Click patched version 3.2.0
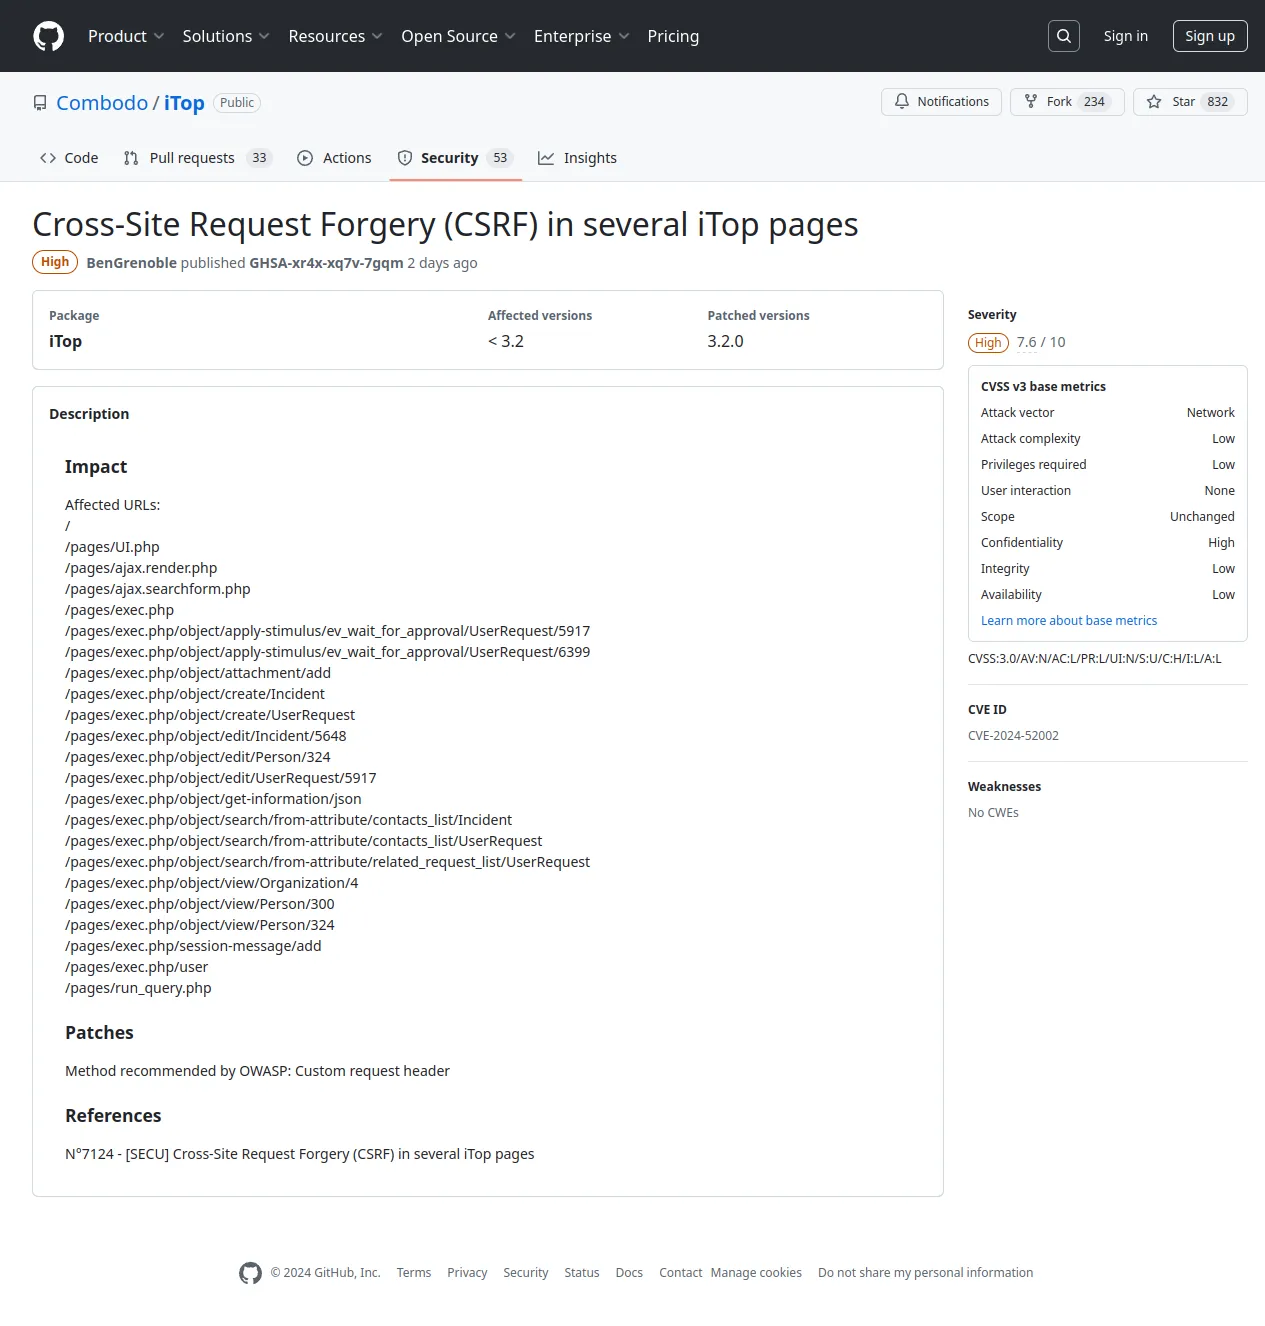1265x1326 pixels. pos(725,341)
